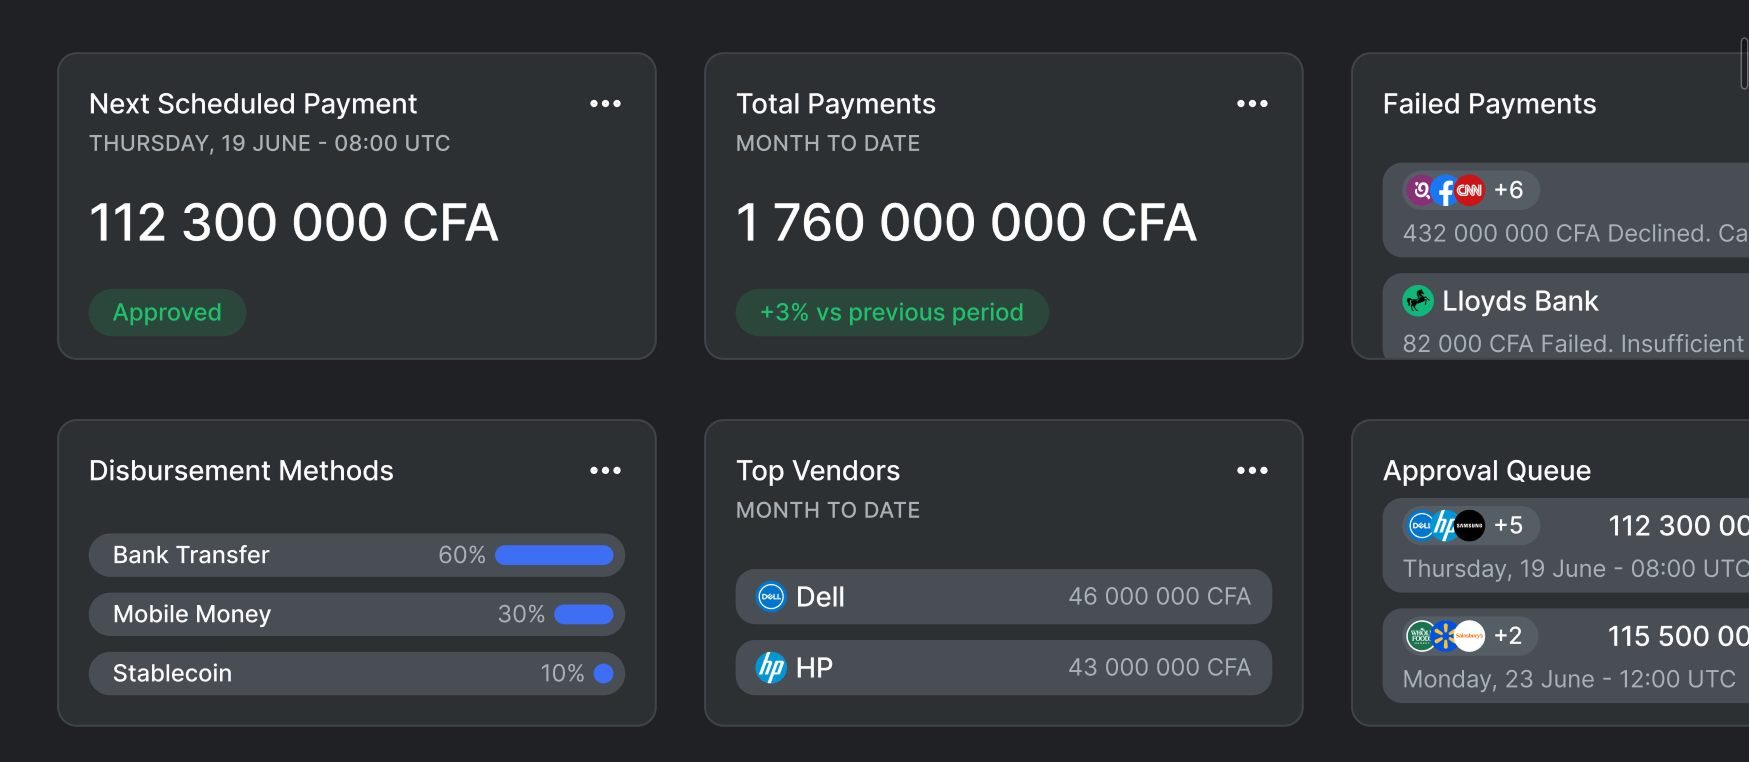
Task: Open Disbursement Methods three-dot menu
Action: [x=605, y=471]
